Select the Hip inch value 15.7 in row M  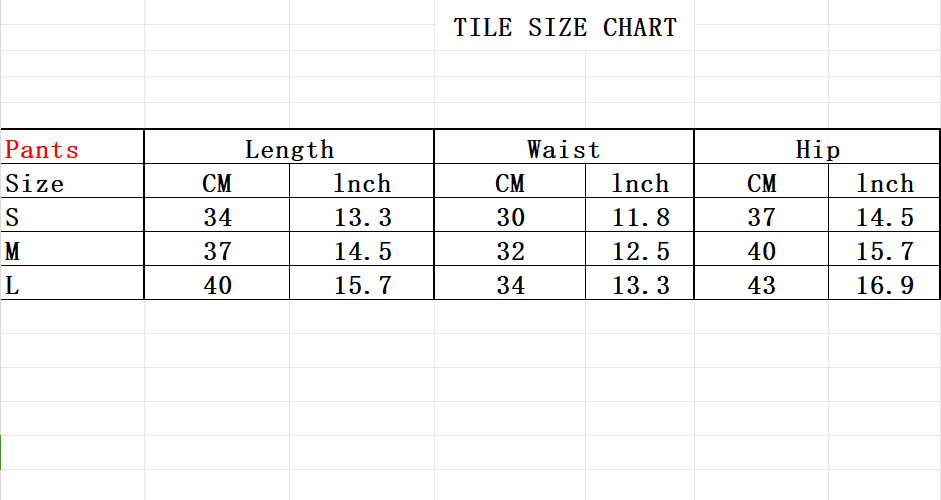click(x=884, y=249)
